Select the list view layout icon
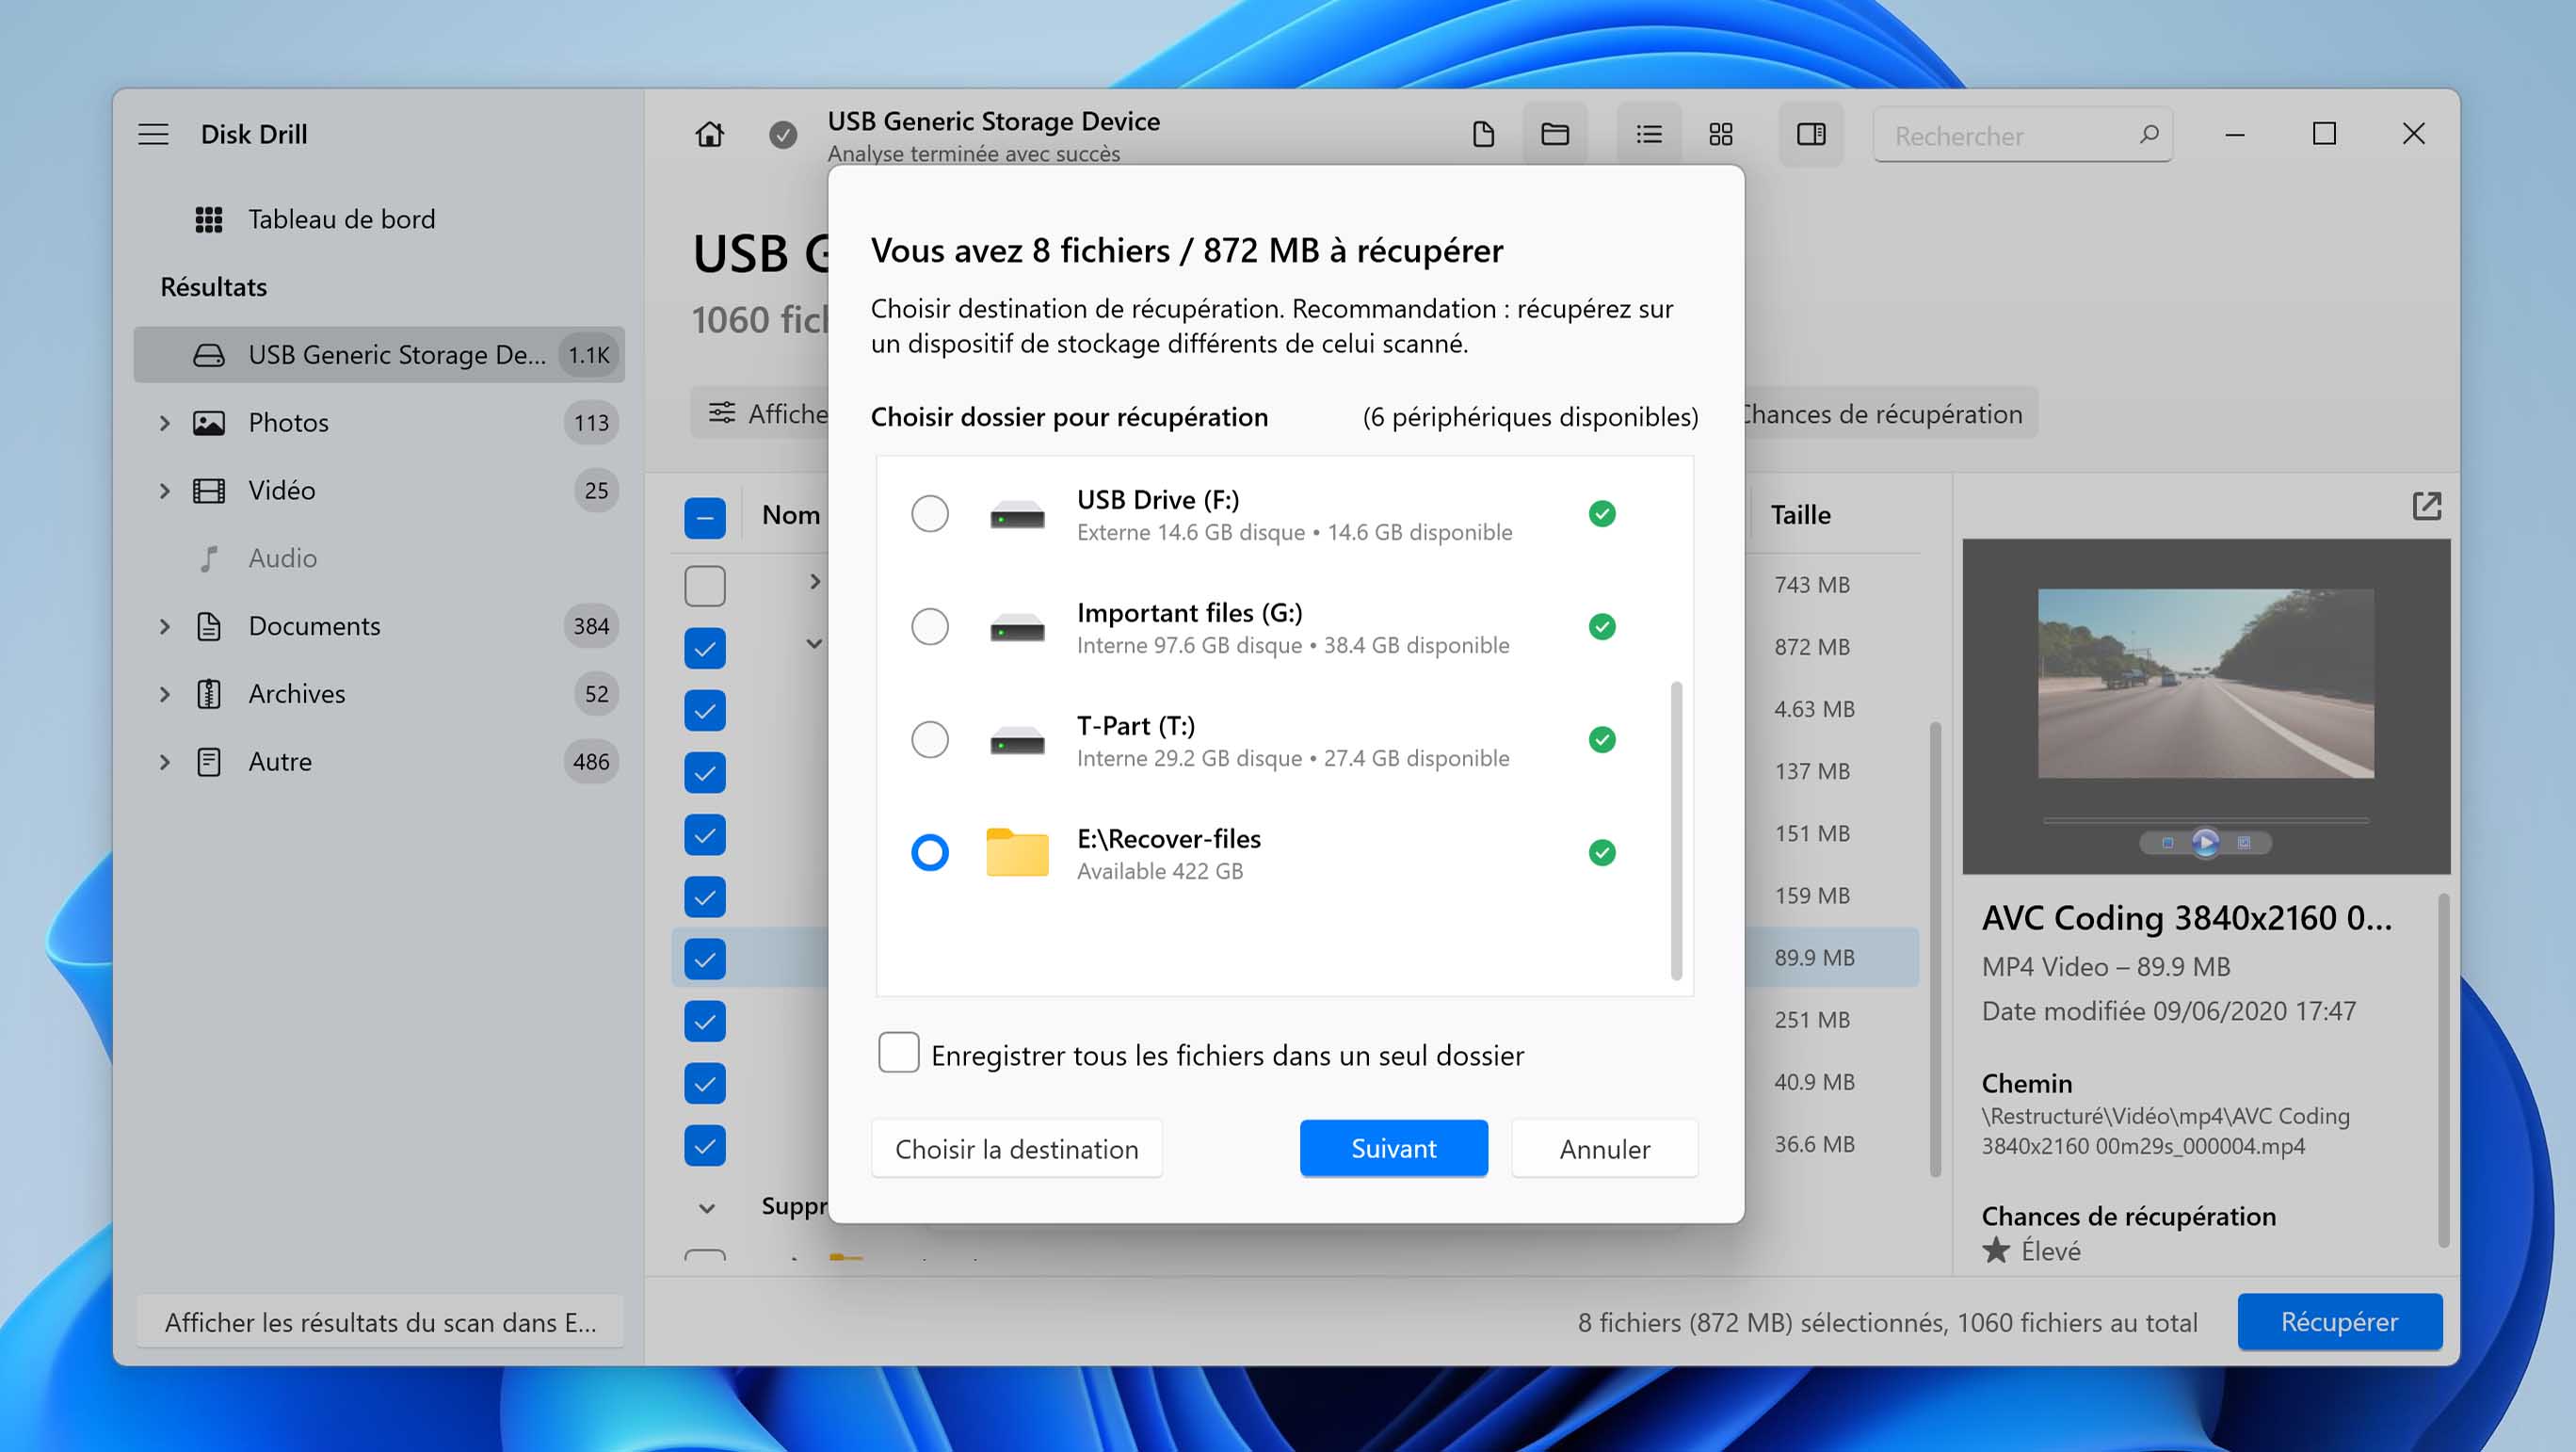The width and height of the screenshot is (2576, 1452). pos(1649,134)
